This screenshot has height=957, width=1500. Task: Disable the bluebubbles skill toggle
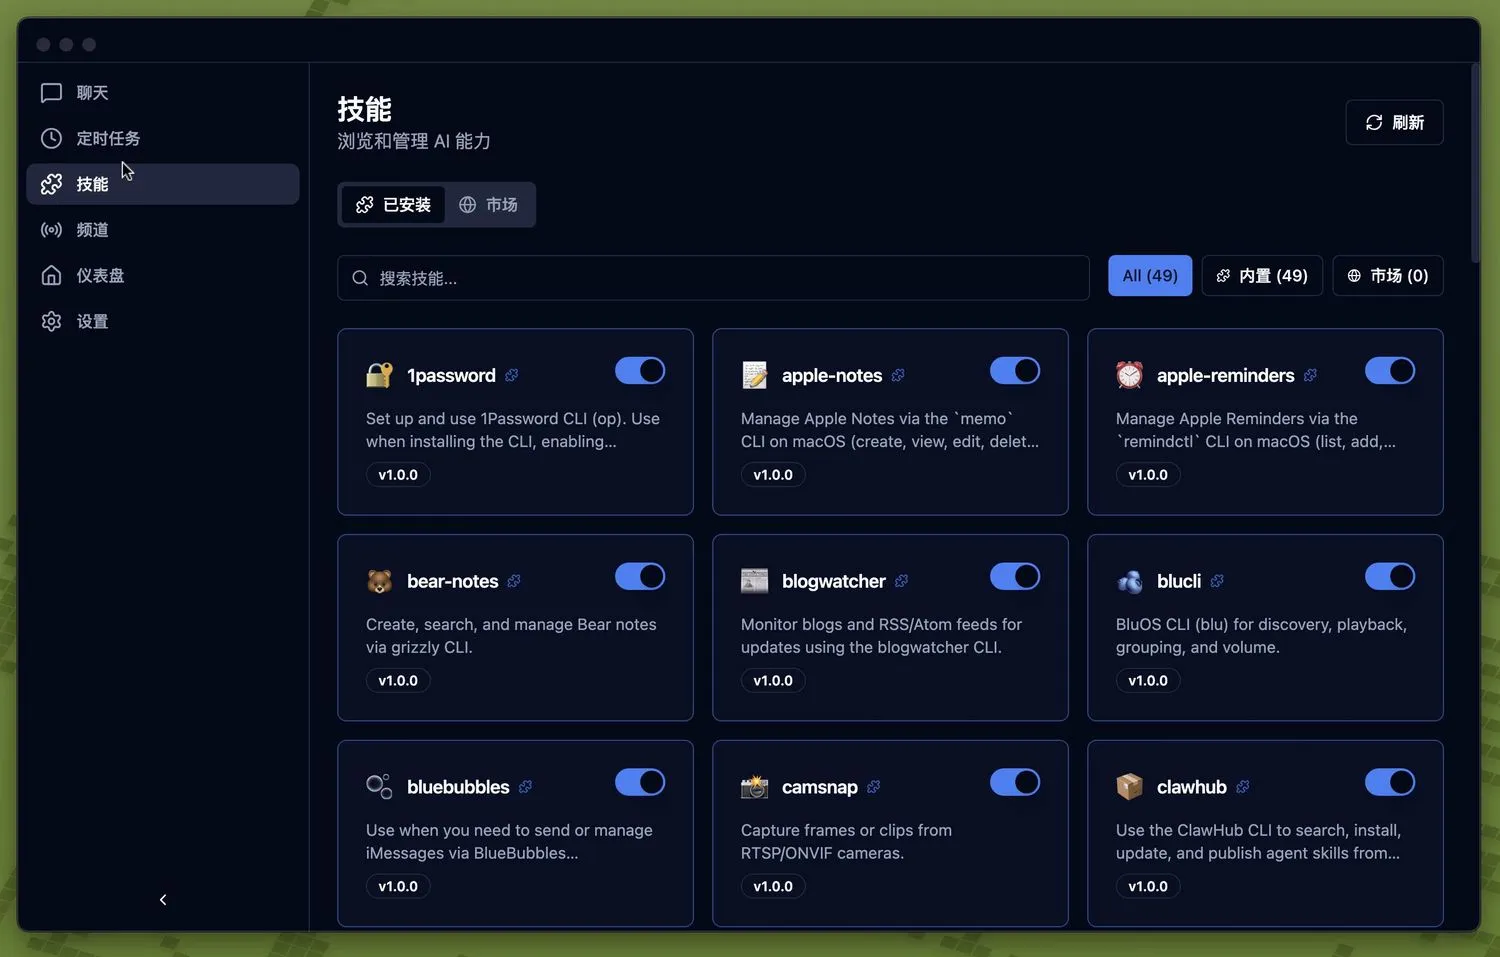pos(640,783)
